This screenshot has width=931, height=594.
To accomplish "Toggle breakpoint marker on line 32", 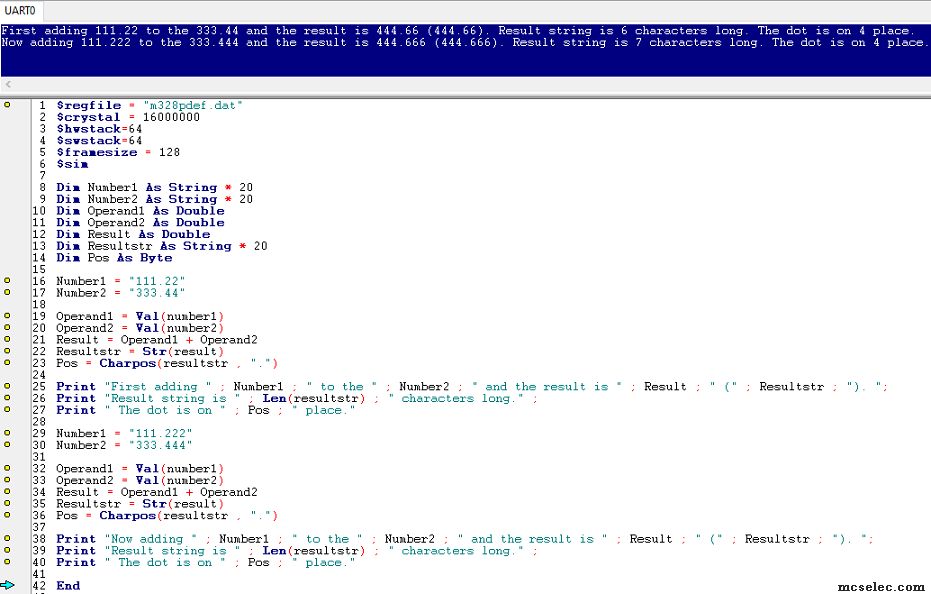I will coord(8,468).
